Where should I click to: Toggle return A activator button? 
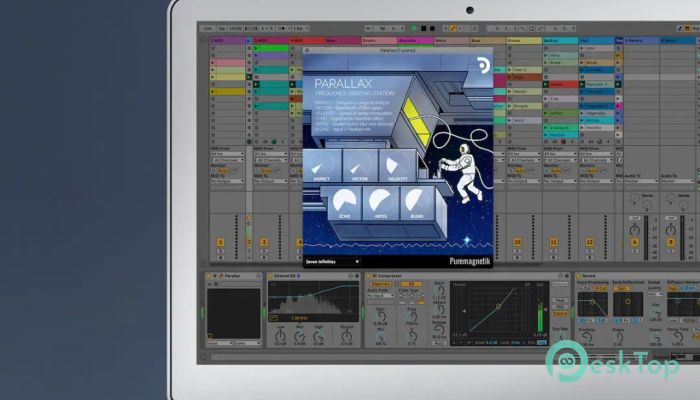coord(634,242)
